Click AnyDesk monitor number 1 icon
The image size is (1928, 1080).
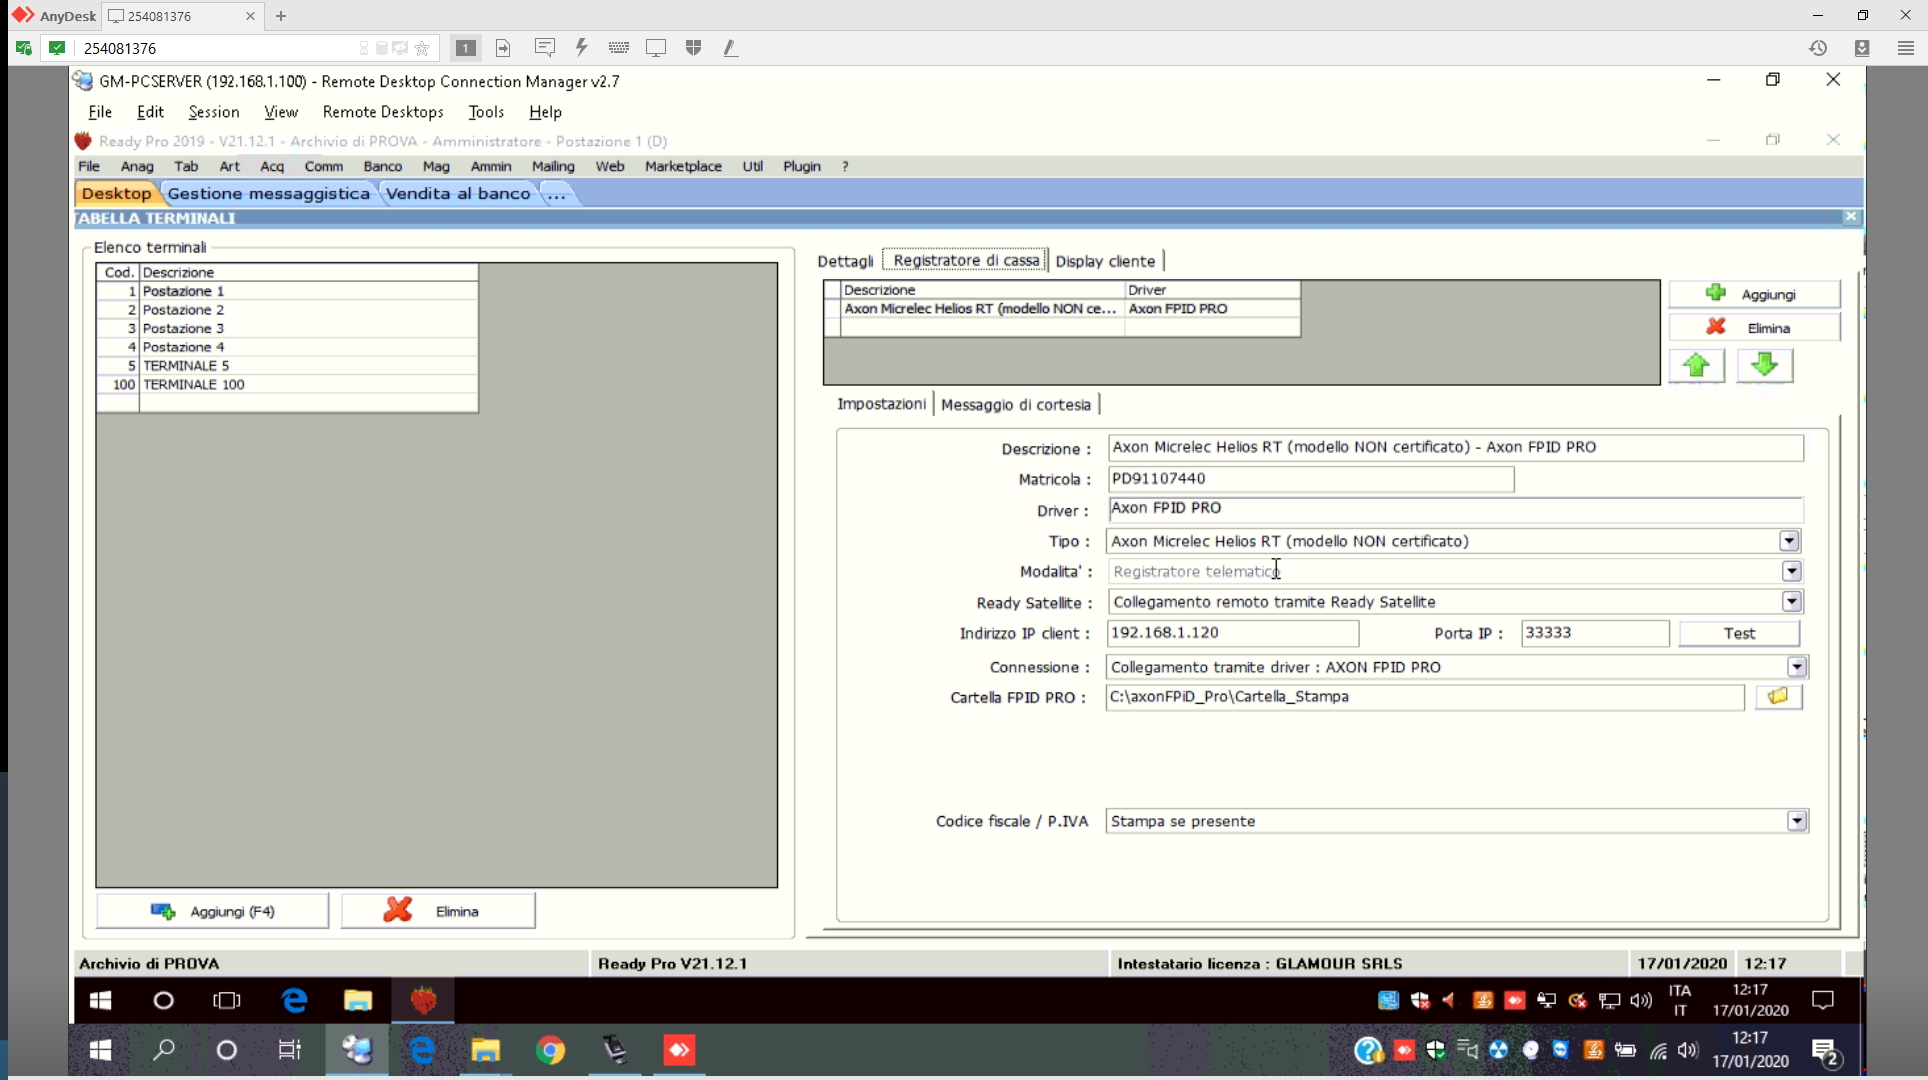pyautogui.click(x=465, y=47)
